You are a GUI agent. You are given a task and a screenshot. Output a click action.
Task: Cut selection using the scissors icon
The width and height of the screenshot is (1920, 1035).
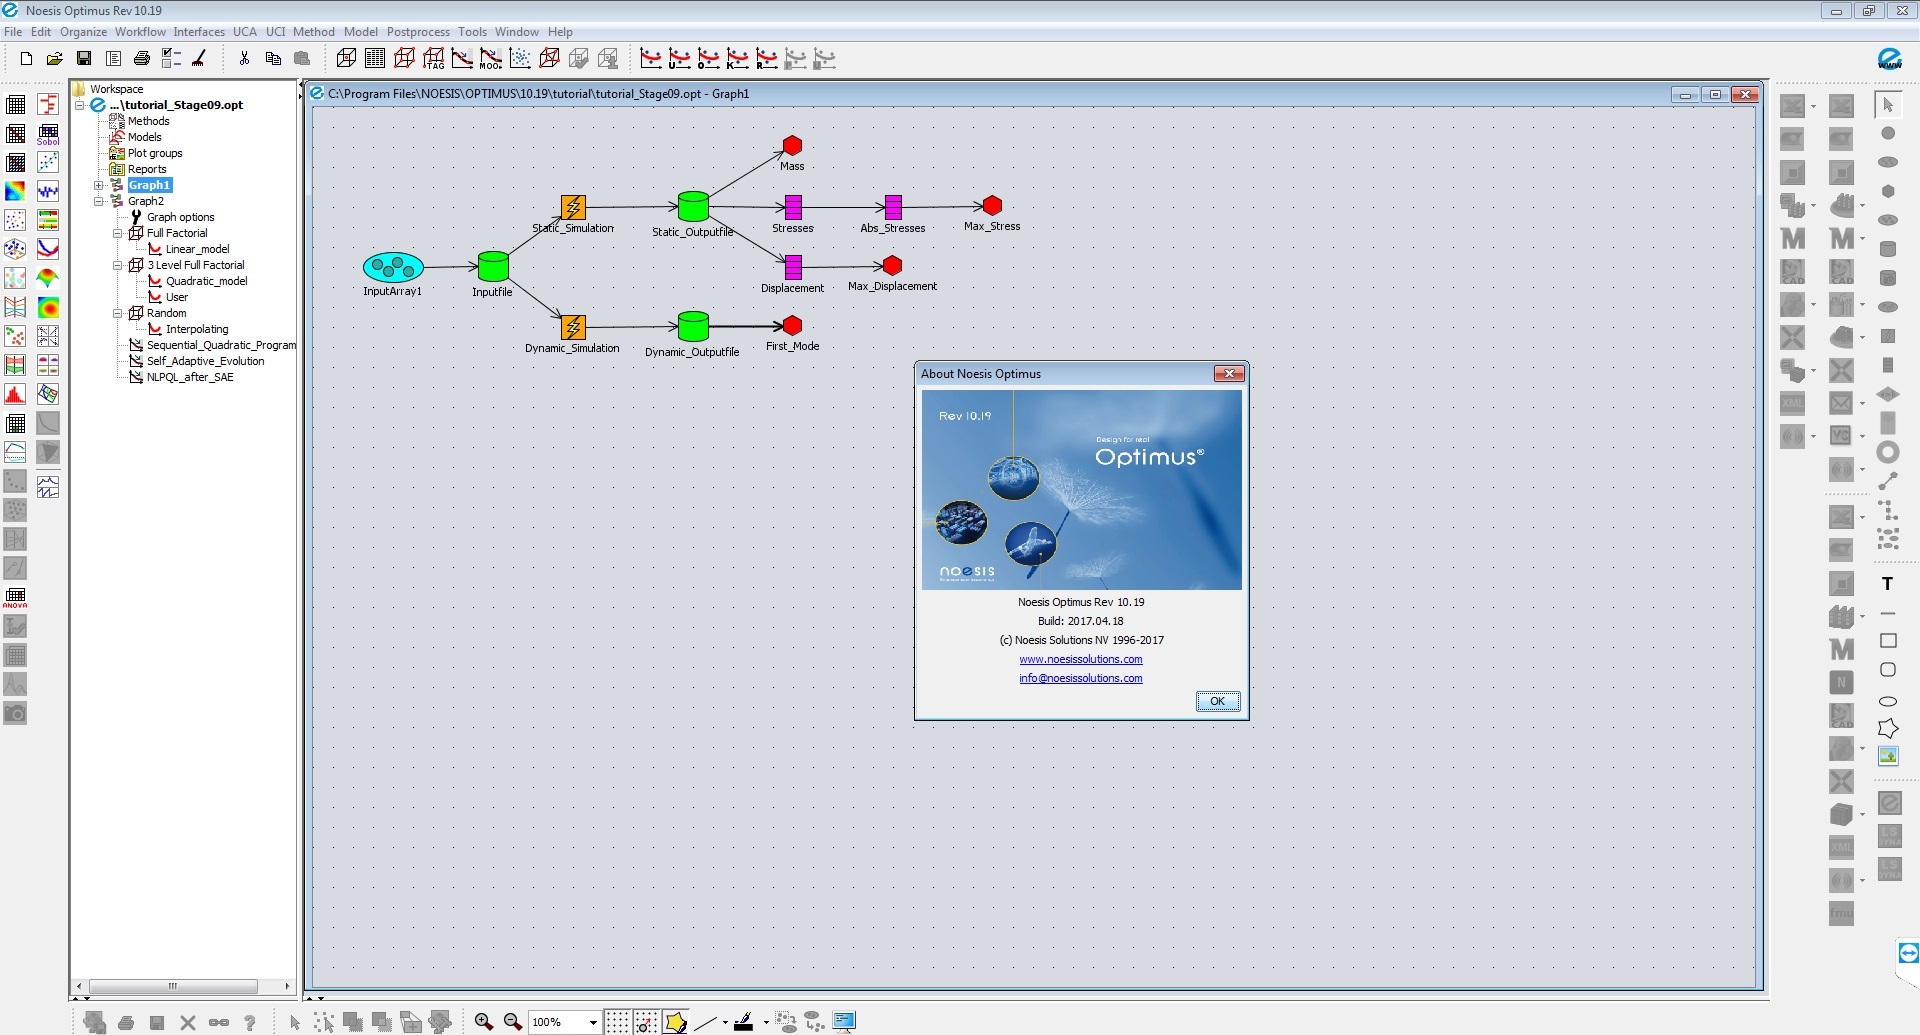[x=244, y=59]
